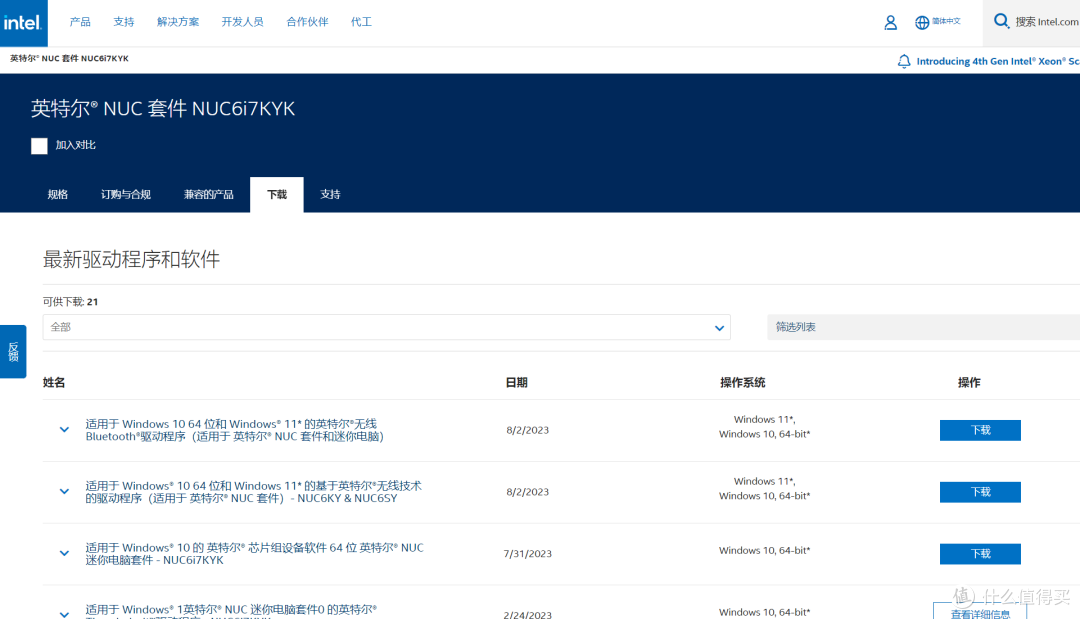Open the user account icon
The width and height of the screenshot is (1080, 619).
click(891, 23)
